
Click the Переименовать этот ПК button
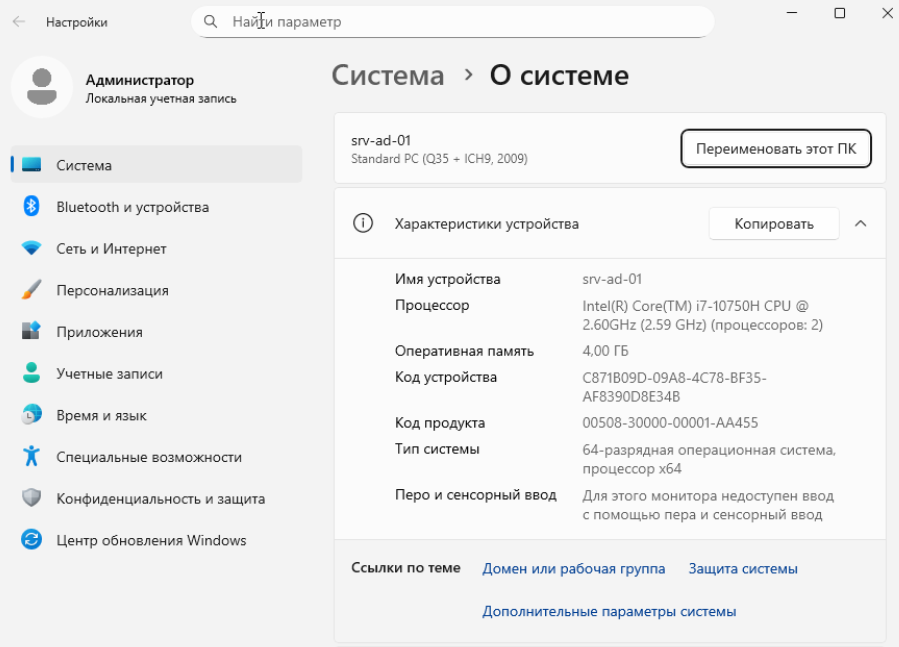click(x=776, y=149)
